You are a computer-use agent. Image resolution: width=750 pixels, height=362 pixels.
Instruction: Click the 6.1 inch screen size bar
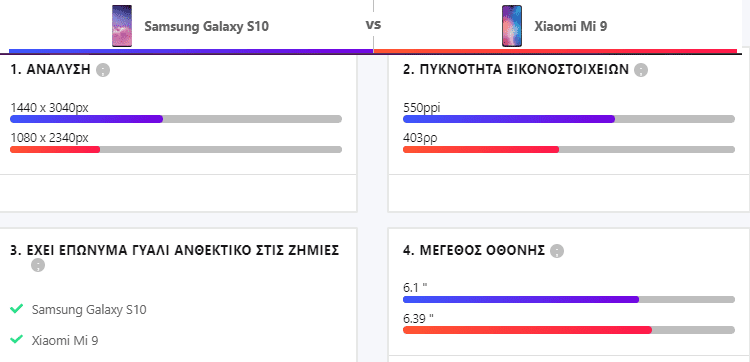pos(569,299)
